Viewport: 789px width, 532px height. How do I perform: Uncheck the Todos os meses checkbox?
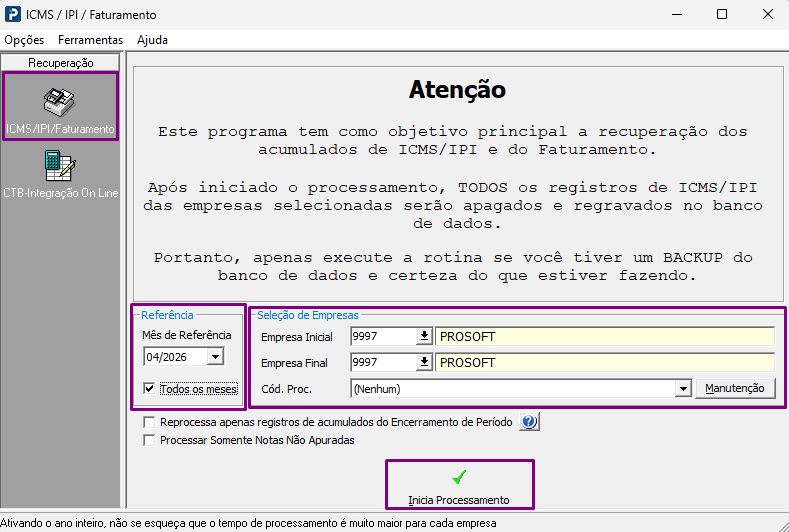point(149,389)
